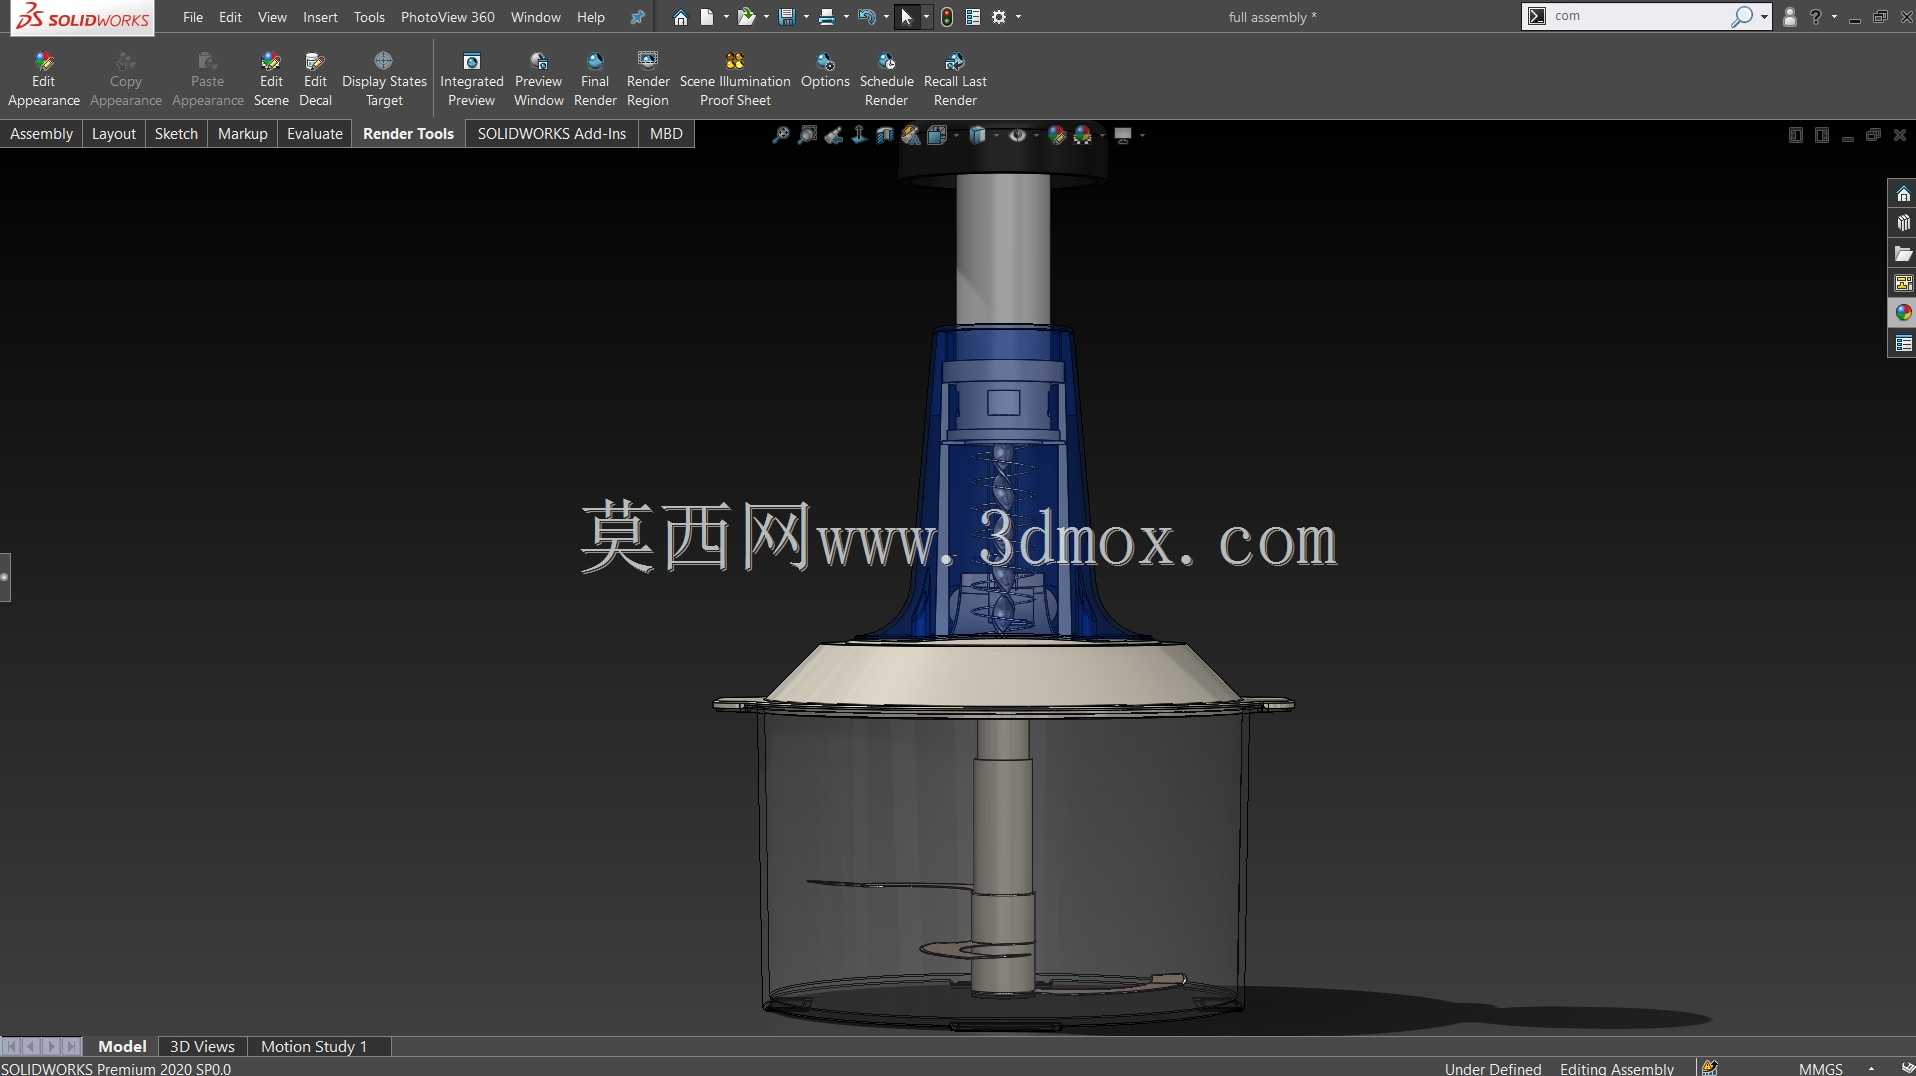
Task: Click the Open file icon
Action: coord(746,17)
